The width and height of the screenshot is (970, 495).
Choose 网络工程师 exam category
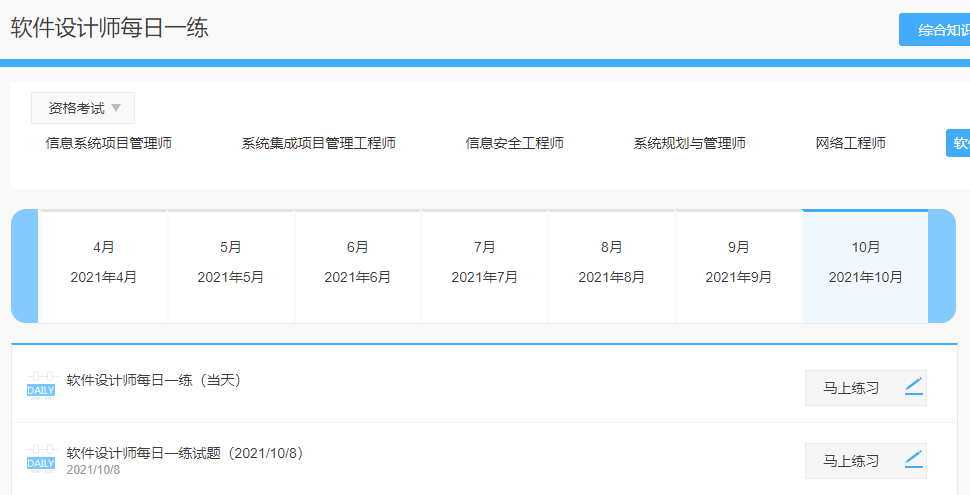850,143
